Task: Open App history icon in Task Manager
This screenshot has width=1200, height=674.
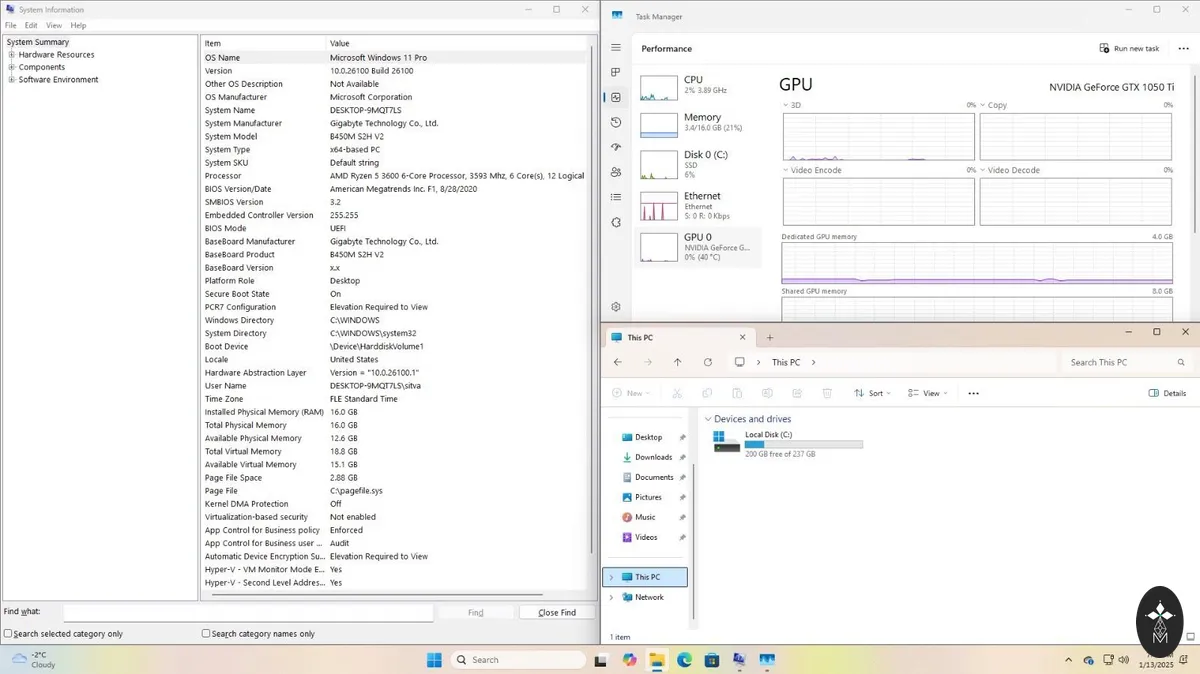Action: coord(616,122)
